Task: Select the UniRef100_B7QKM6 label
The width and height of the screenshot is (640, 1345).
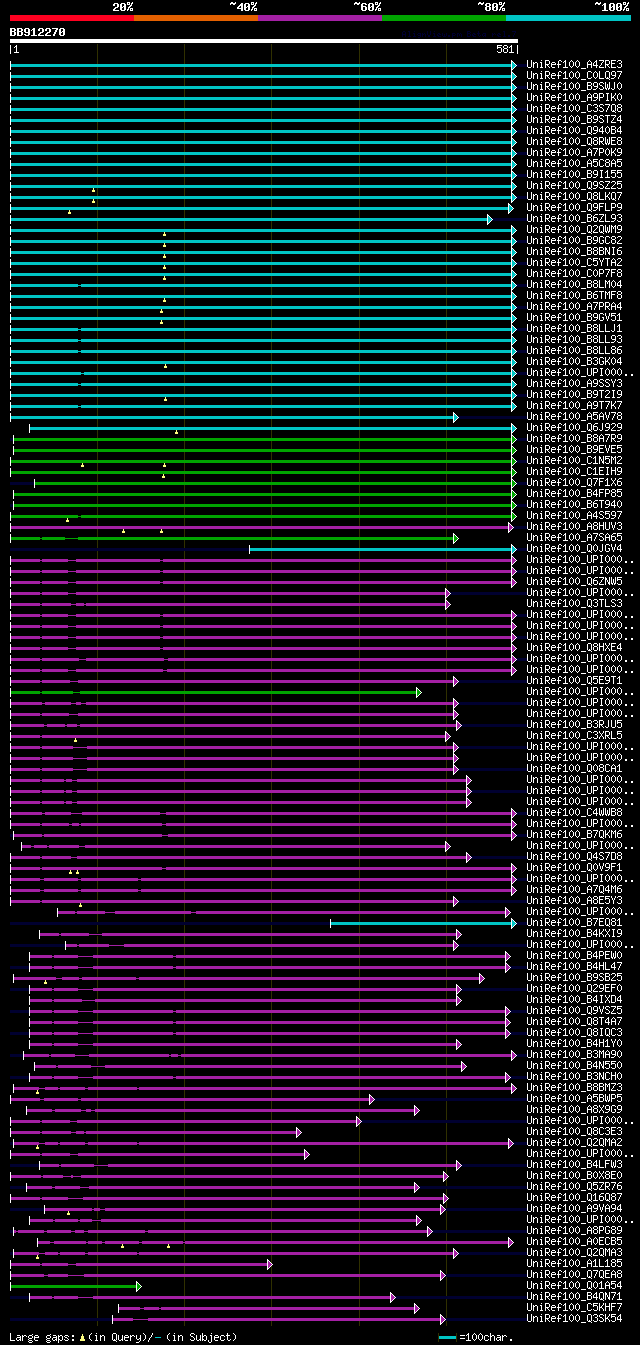Action: point(574,834)
